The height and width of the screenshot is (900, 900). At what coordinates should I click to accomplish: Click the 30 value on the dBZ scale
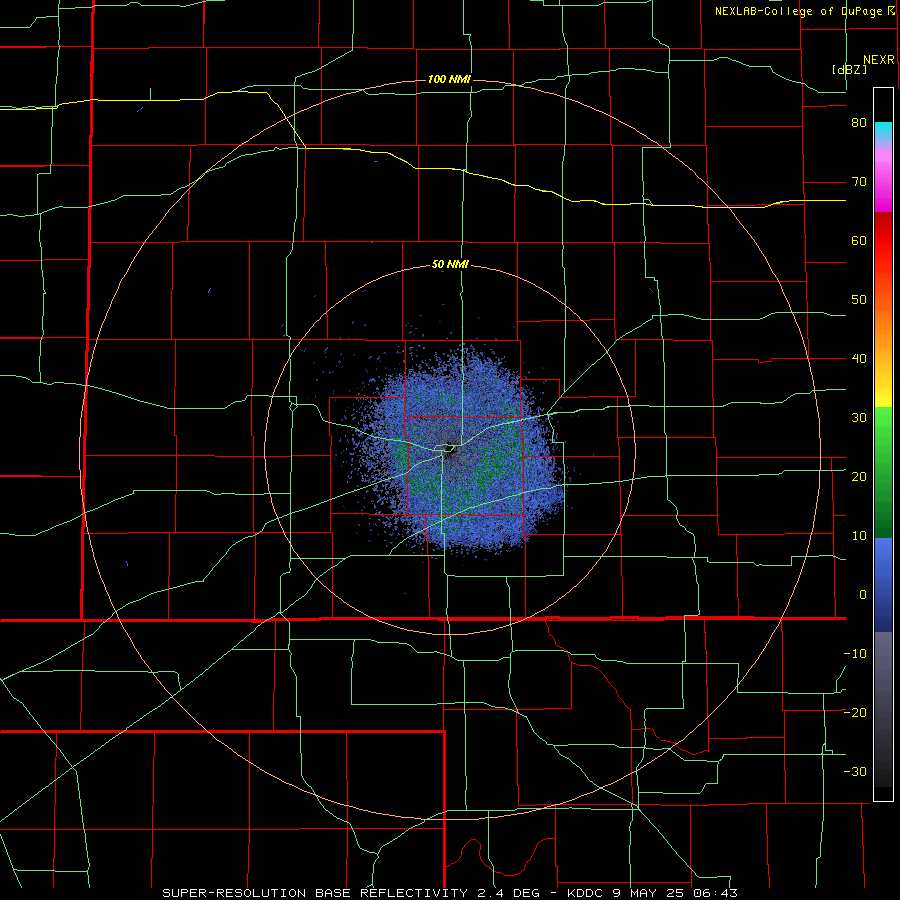pos(859,418)
